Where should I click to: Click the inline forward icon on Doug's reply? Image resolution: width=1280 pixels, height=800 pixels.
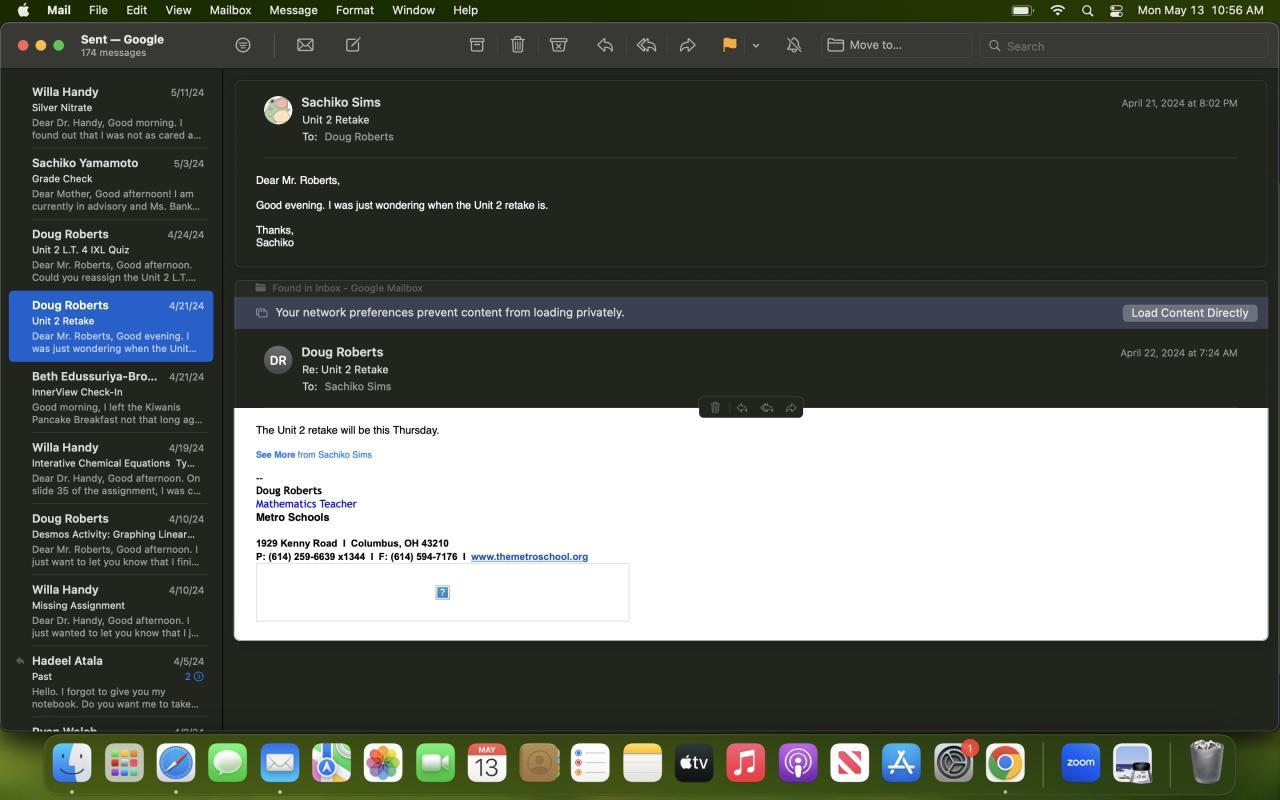[x=791, y=408]
